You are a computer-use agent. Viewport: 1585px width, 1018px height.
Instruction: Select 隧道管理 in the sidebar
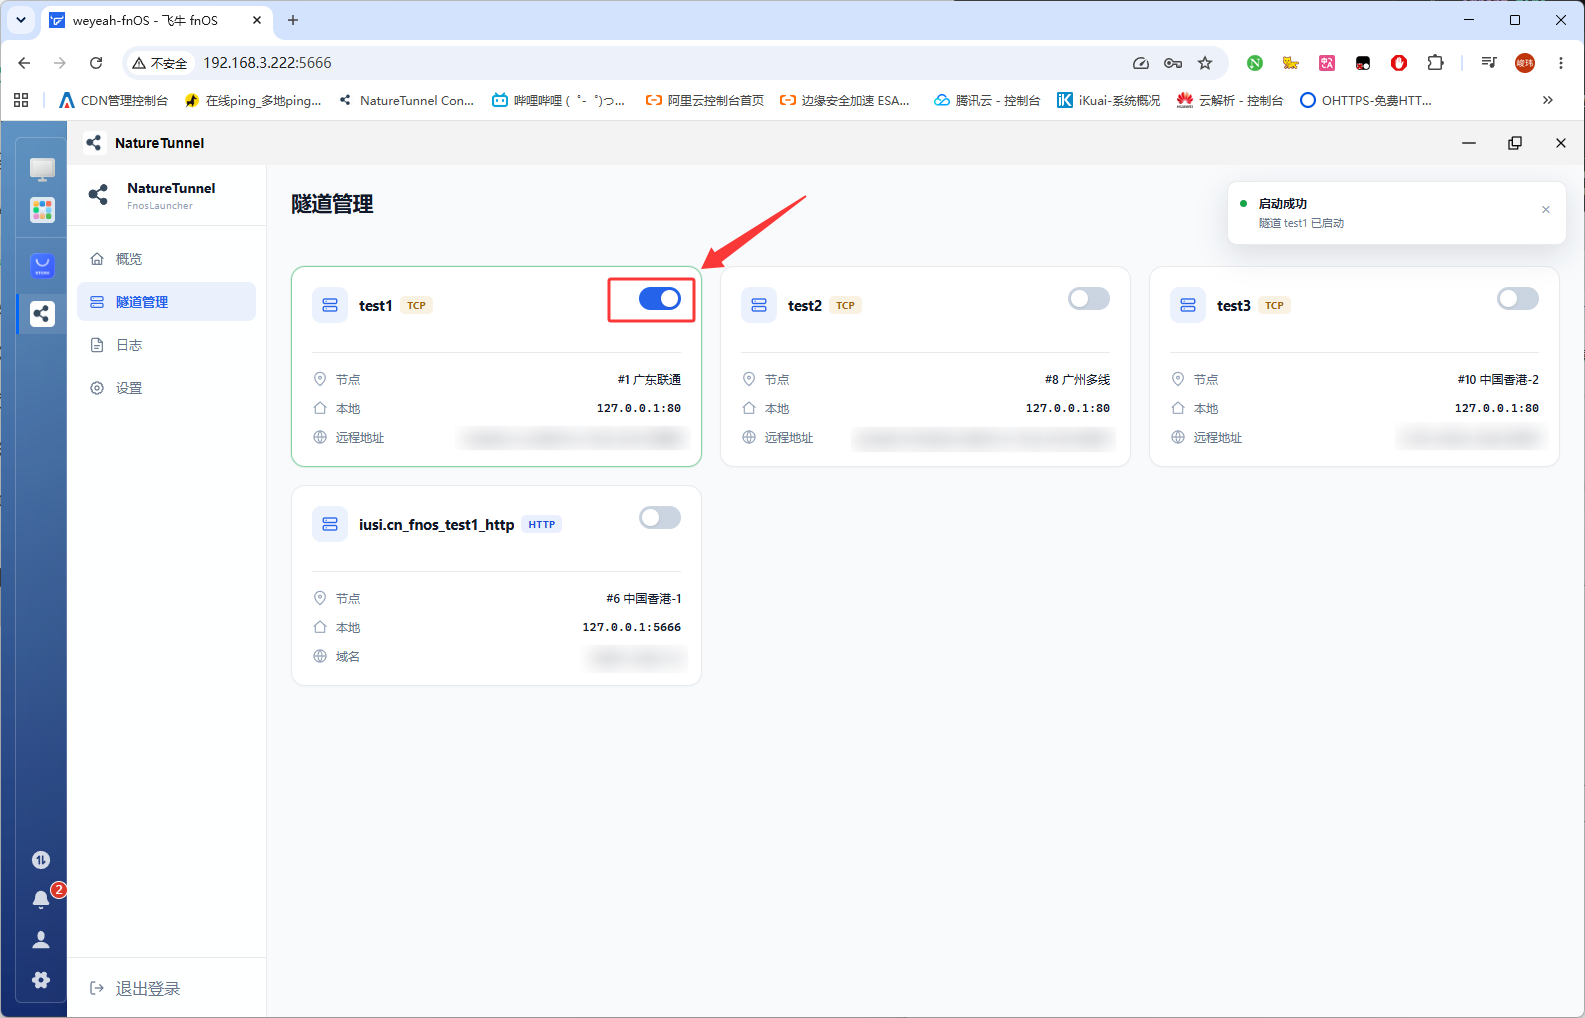(166, 302)
